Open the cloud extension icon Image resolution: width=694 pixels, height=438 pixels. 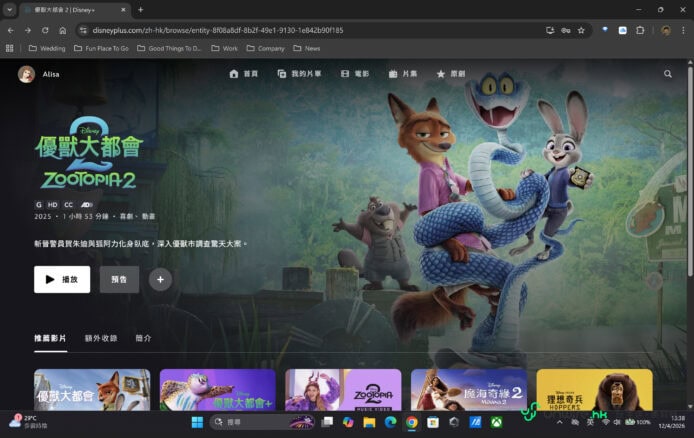(x=622, y=31)
